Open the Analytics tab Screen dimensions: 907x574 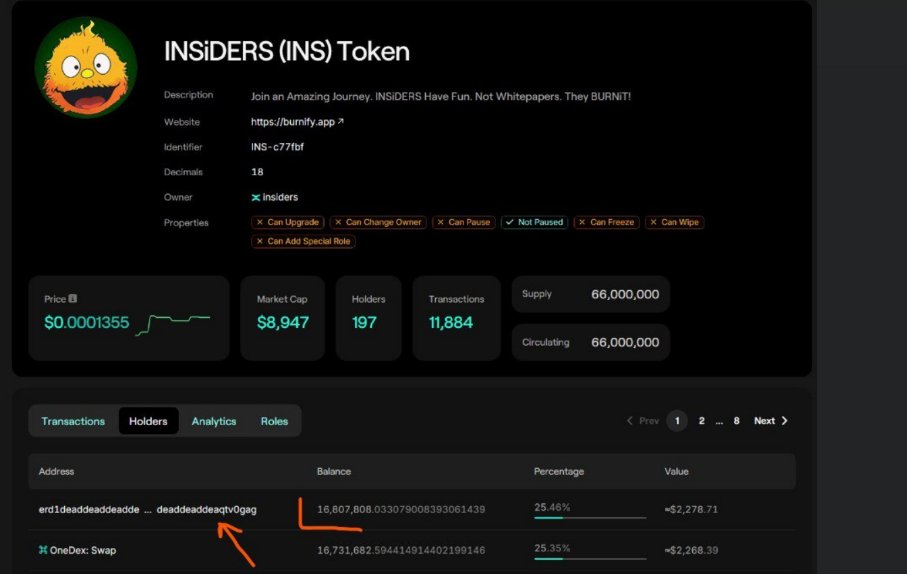pyautogui.click(x=214, y=421)
